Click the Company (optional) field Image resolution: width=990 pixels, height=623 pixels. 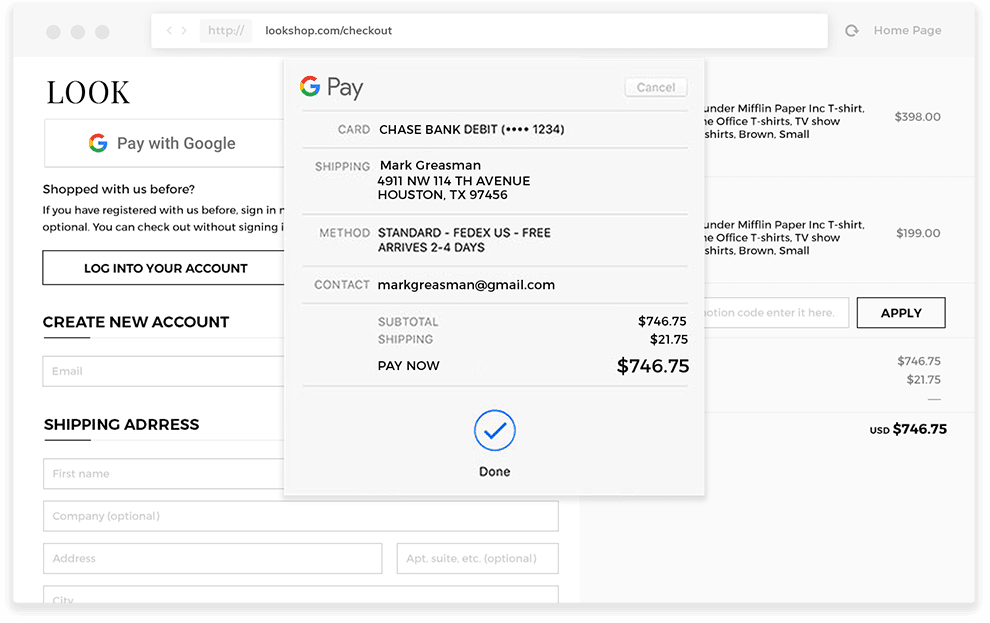coord(300,516)
